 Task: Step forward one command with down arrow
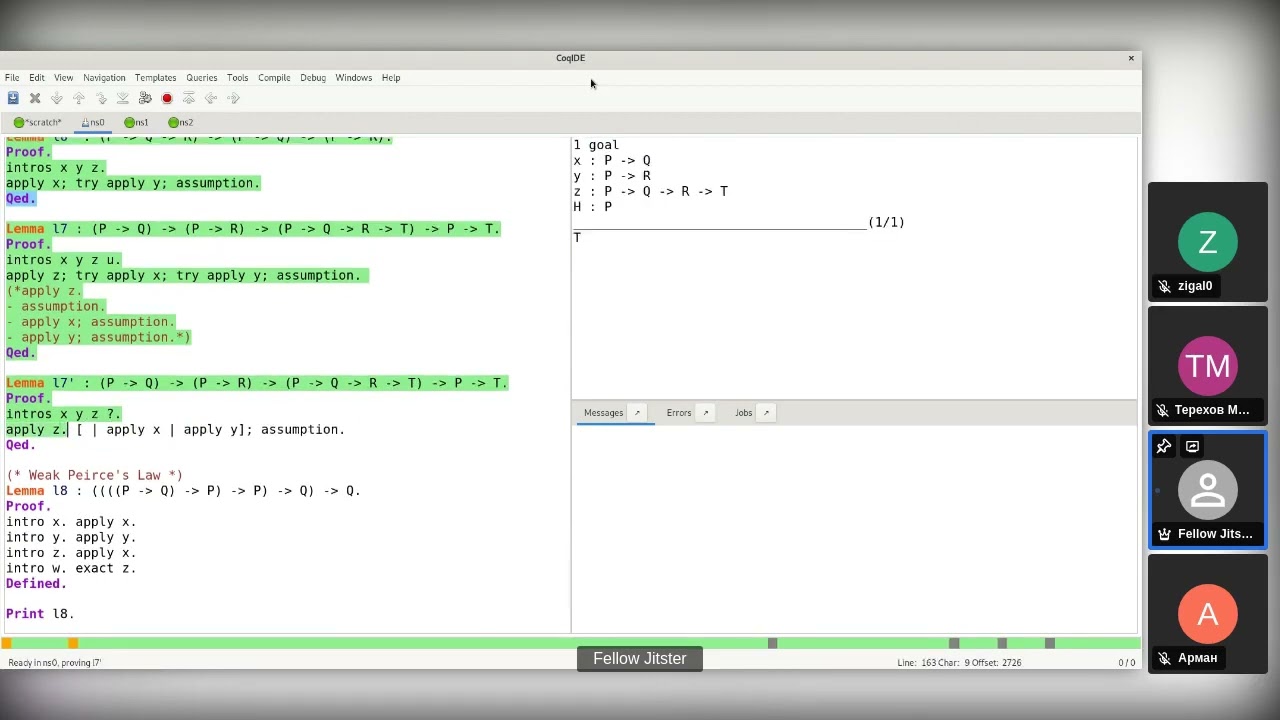click(x=57, y=98)
